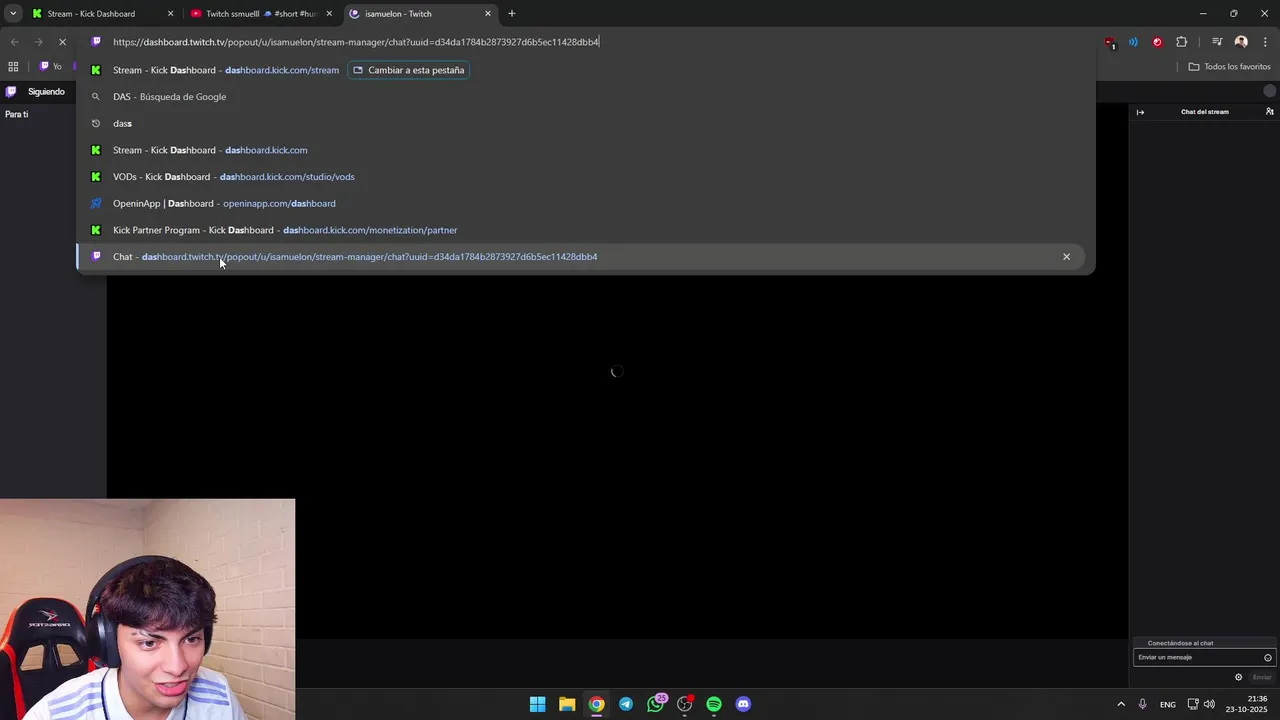The height and width of the screenshot is (720, 1280).
Task: Click the Para ti sidebar heading
Action: click(16, 114)
